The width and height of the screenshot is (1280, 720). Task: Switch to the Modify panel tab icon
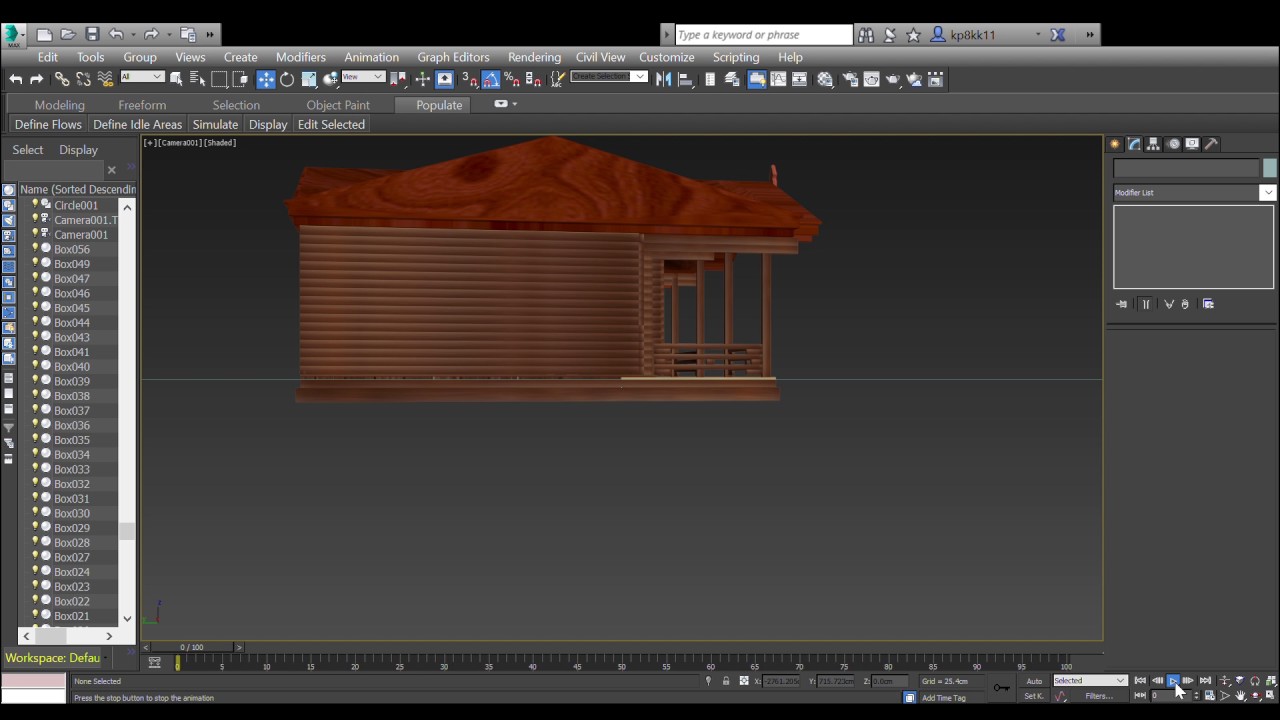1134,144
